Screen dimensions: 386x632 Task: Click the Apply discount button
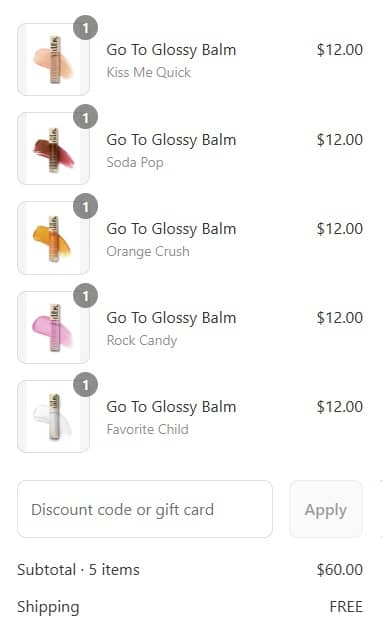[326, 509]
